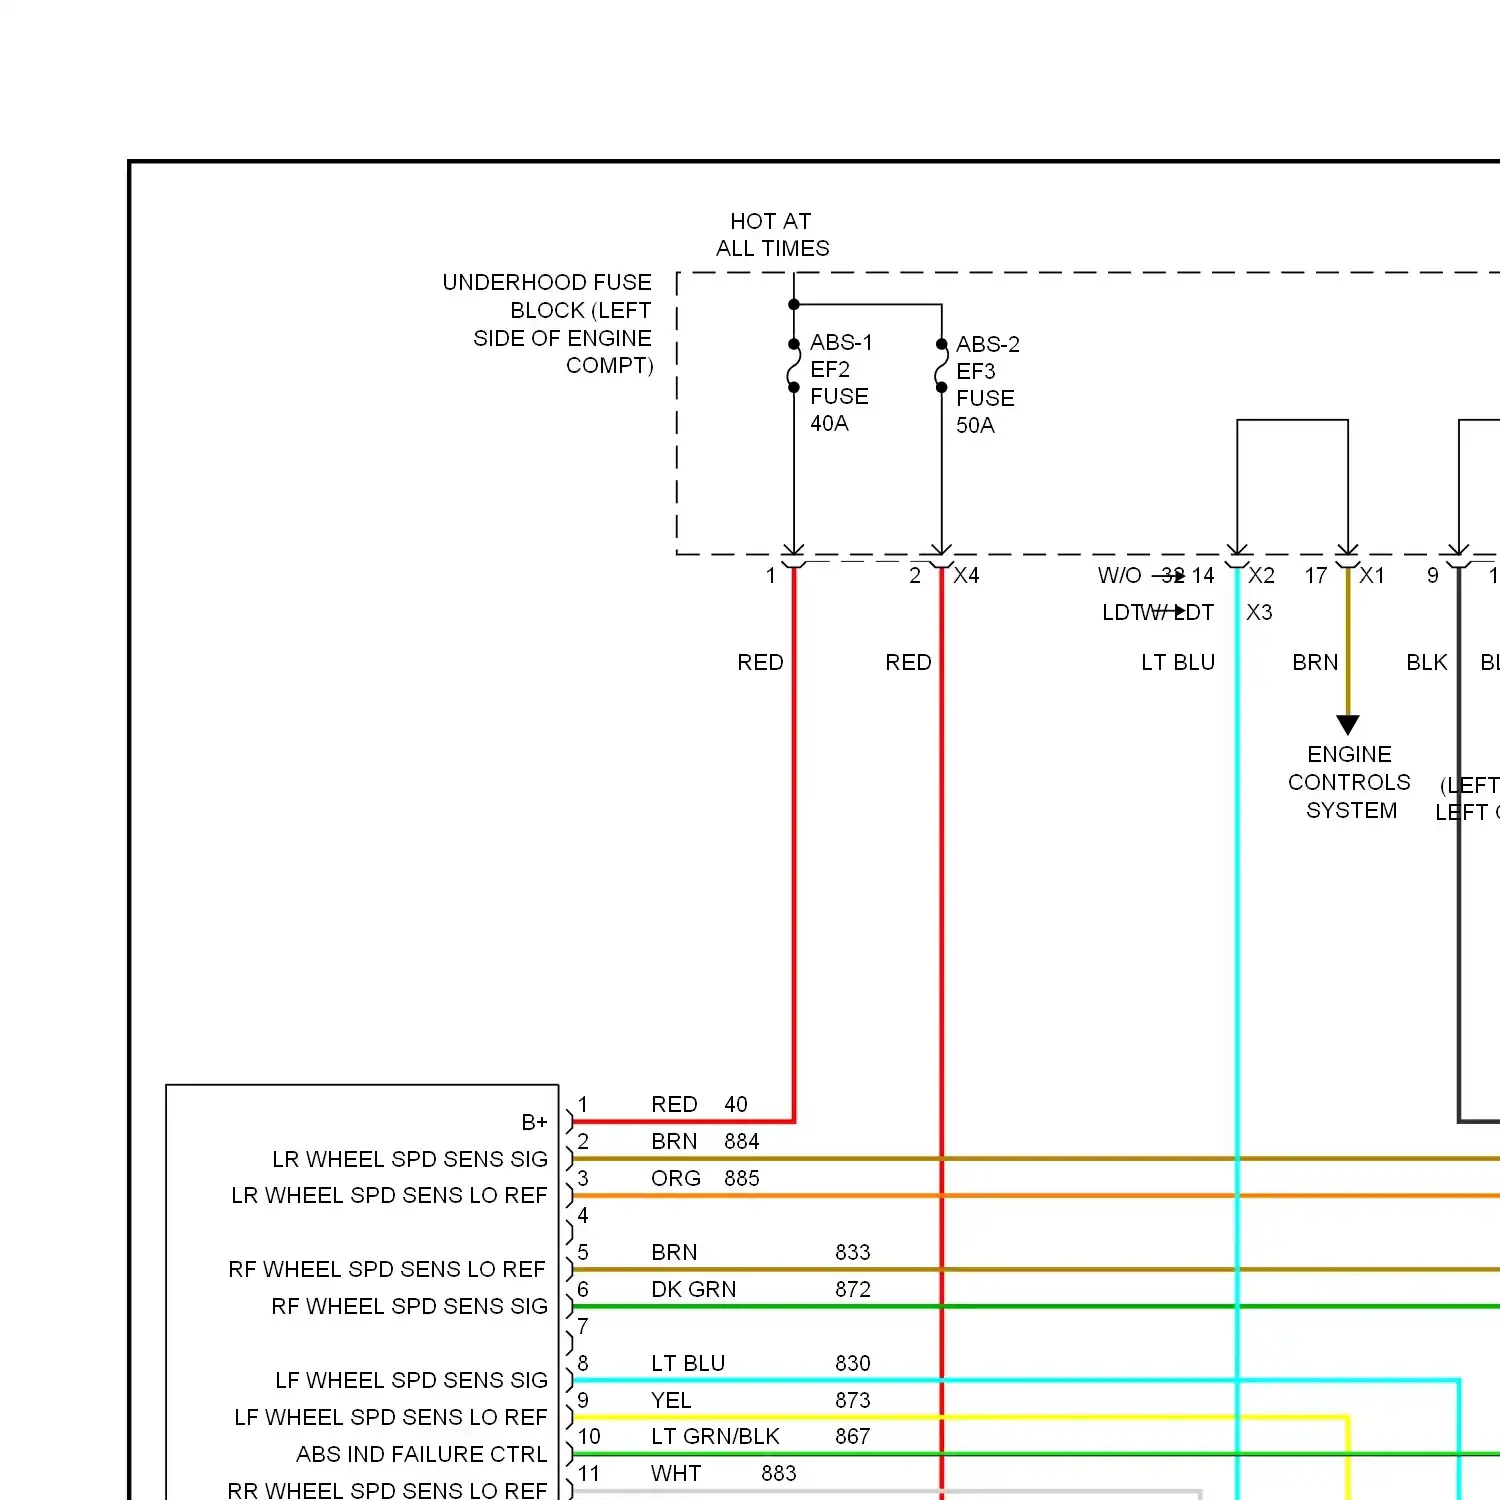This screenshot has width=1500, height=1500.
Task: Click circuit number 872
Action: coord(853,1290)
